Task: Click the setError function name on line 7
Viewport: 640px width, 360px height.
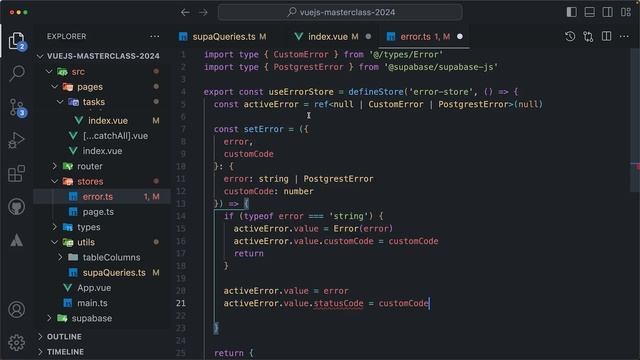Action: [263, 129]
